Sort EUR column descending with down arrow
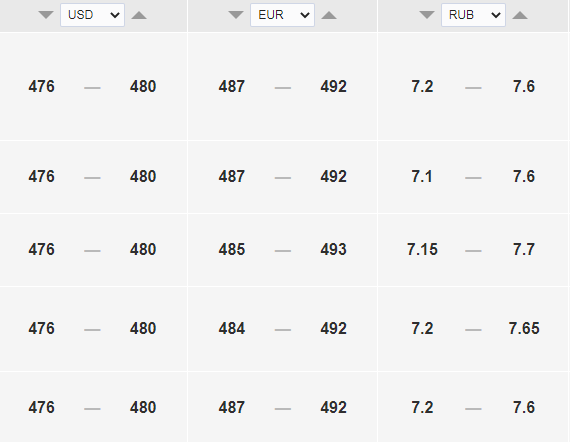570x442 pixels. (x=236, y=15)
